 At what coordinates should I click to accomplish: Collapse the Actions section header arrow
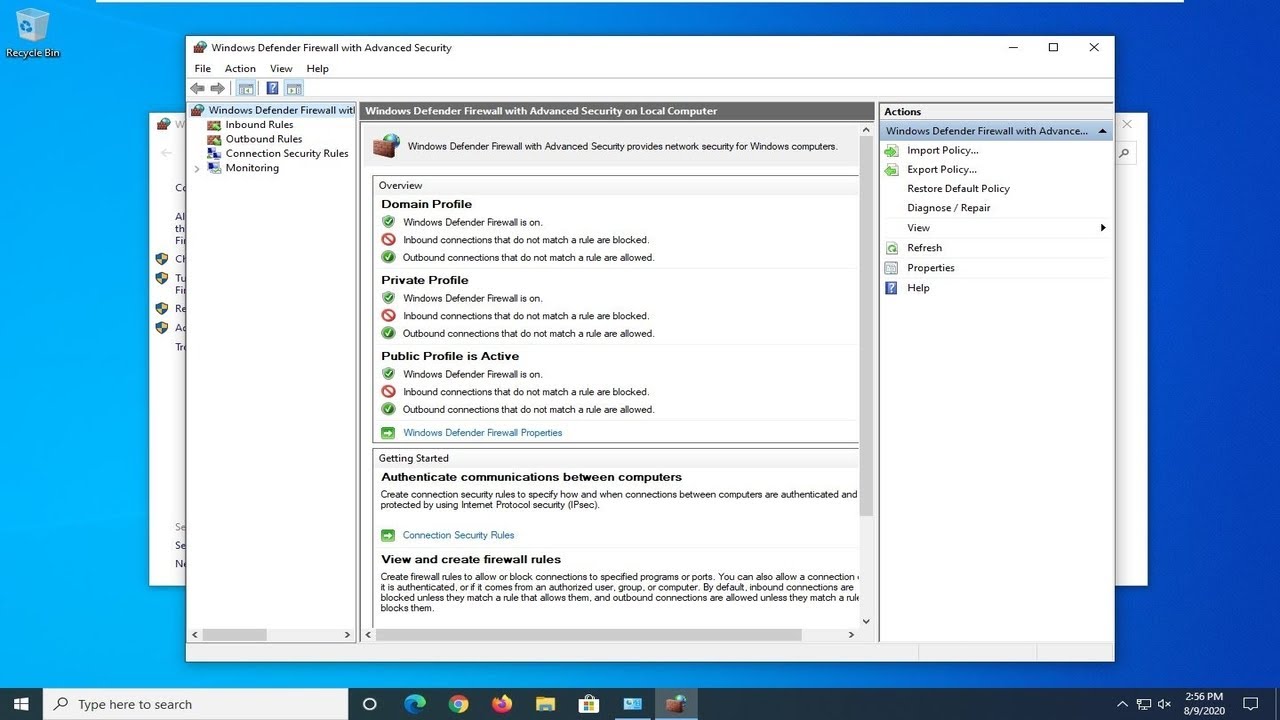point(1102,131)
